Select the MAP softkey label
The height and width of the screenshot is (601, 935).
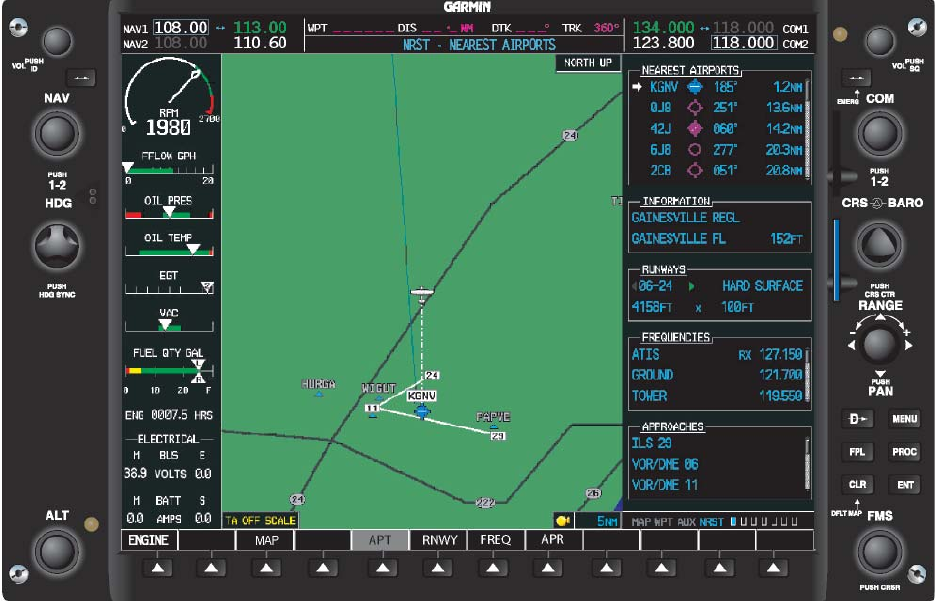[267, 540]
